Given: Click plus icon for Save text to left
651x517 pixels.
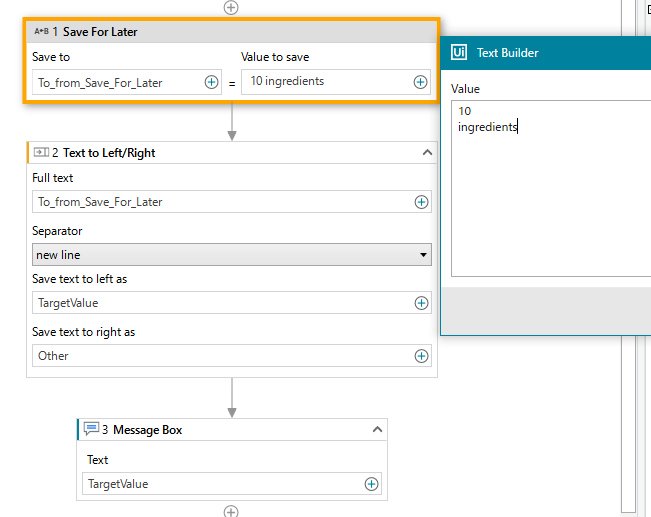Looking at the screenshot, I should point(422,302).
